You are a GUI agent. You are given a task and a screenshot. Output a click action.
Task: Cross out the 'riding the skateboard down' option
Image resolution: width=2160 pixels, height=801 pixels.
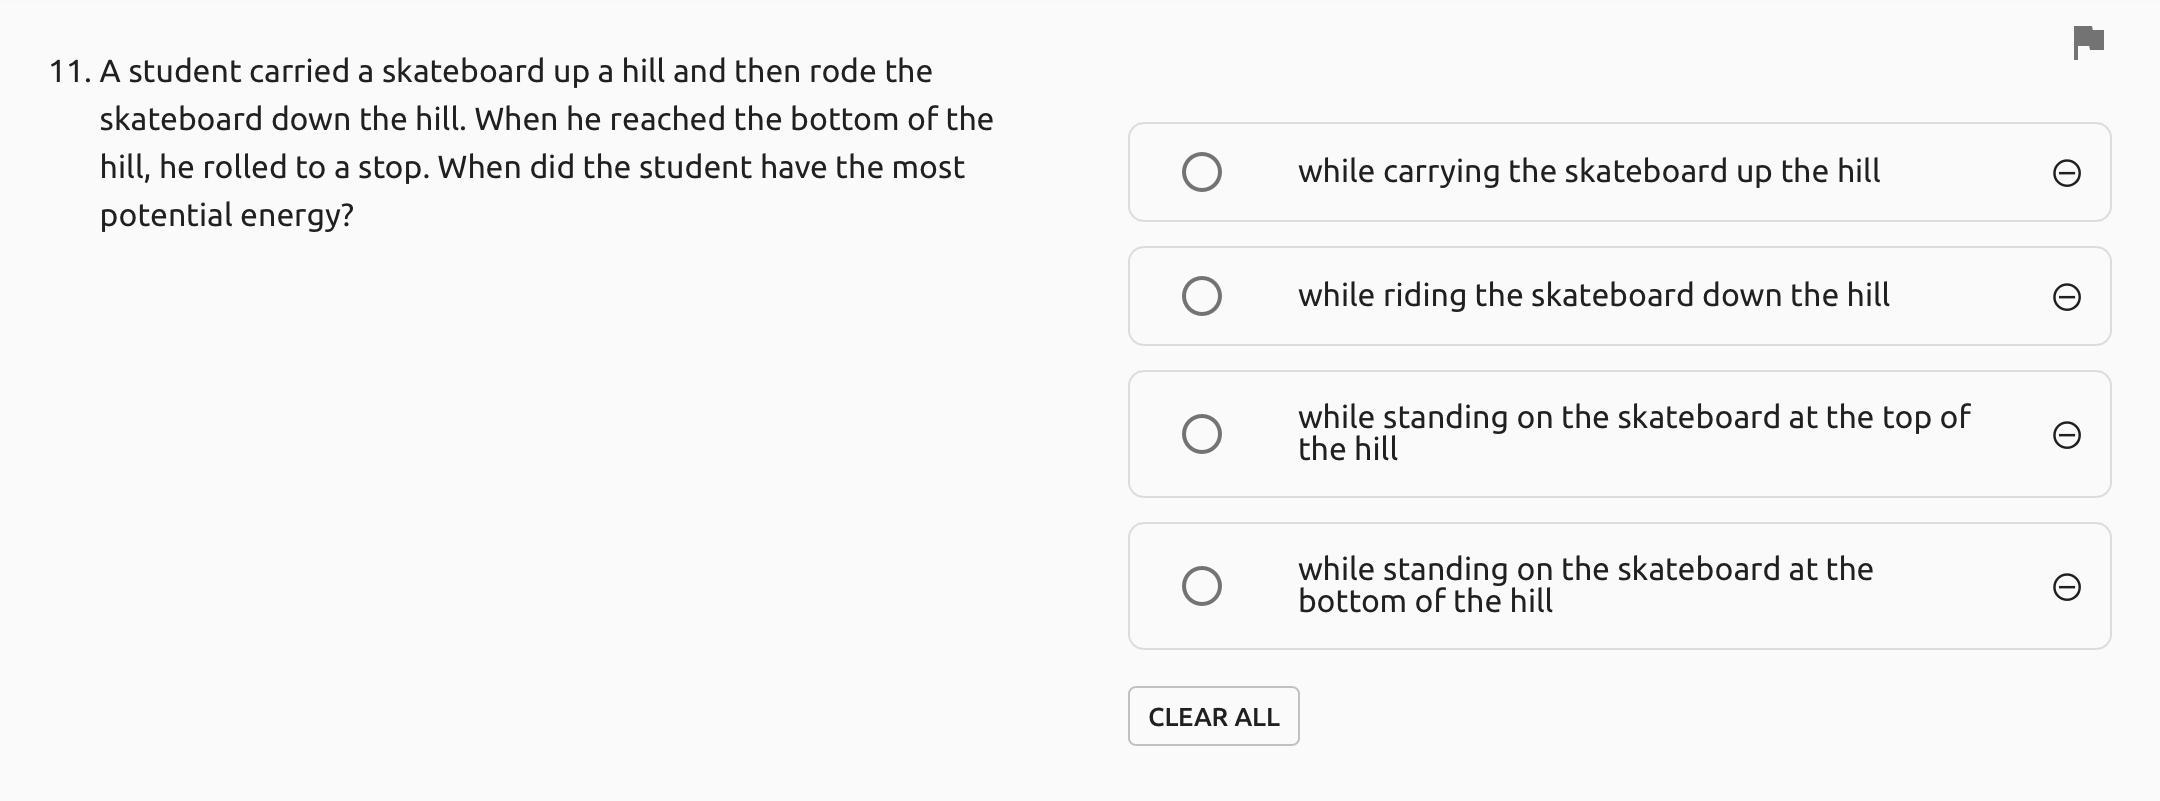[2066, 297]
